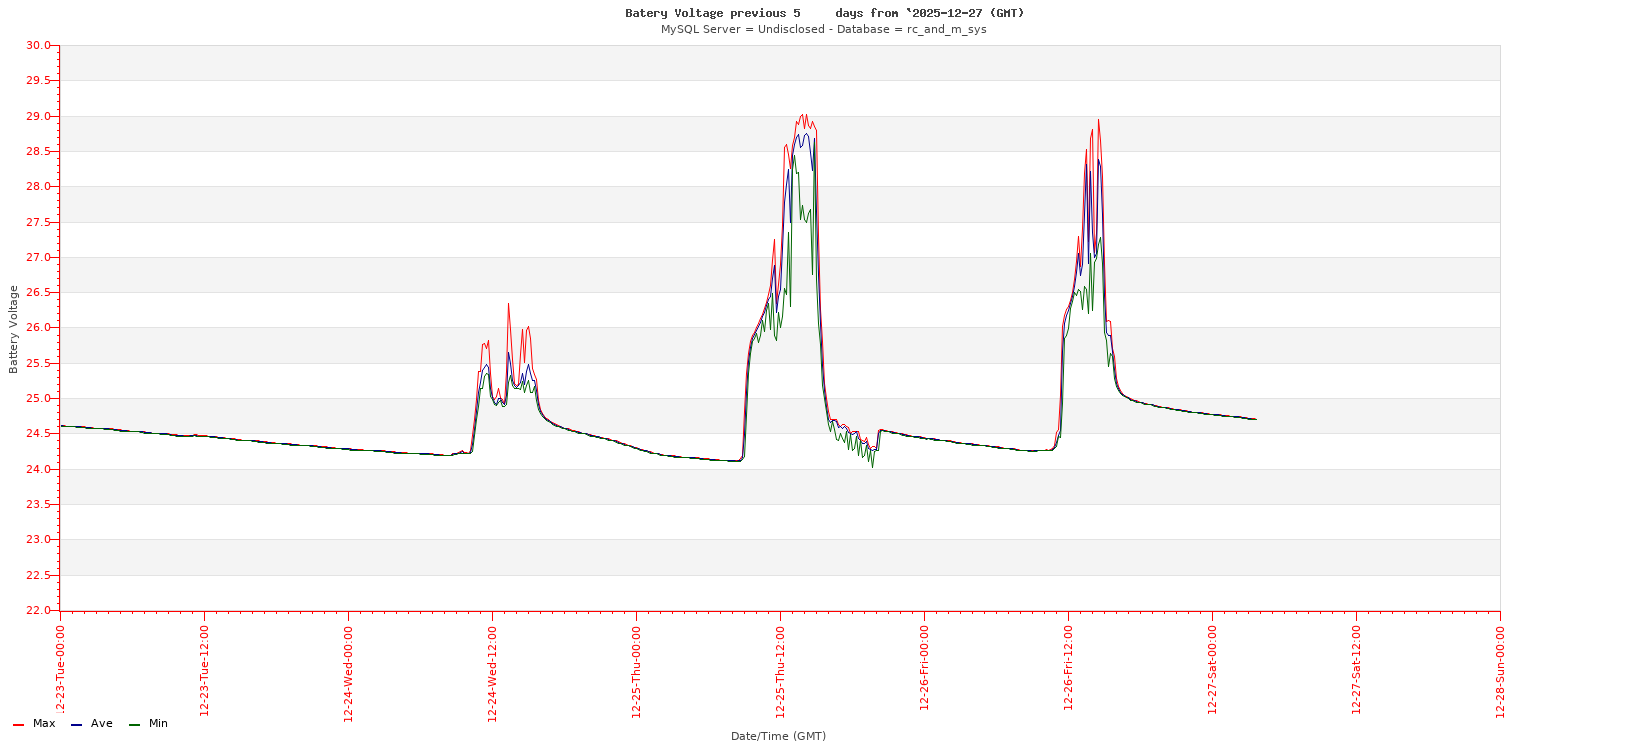The image size is (1650, 750).
Task: Click the 26.0 y-axis value
Action: [38, 328]
